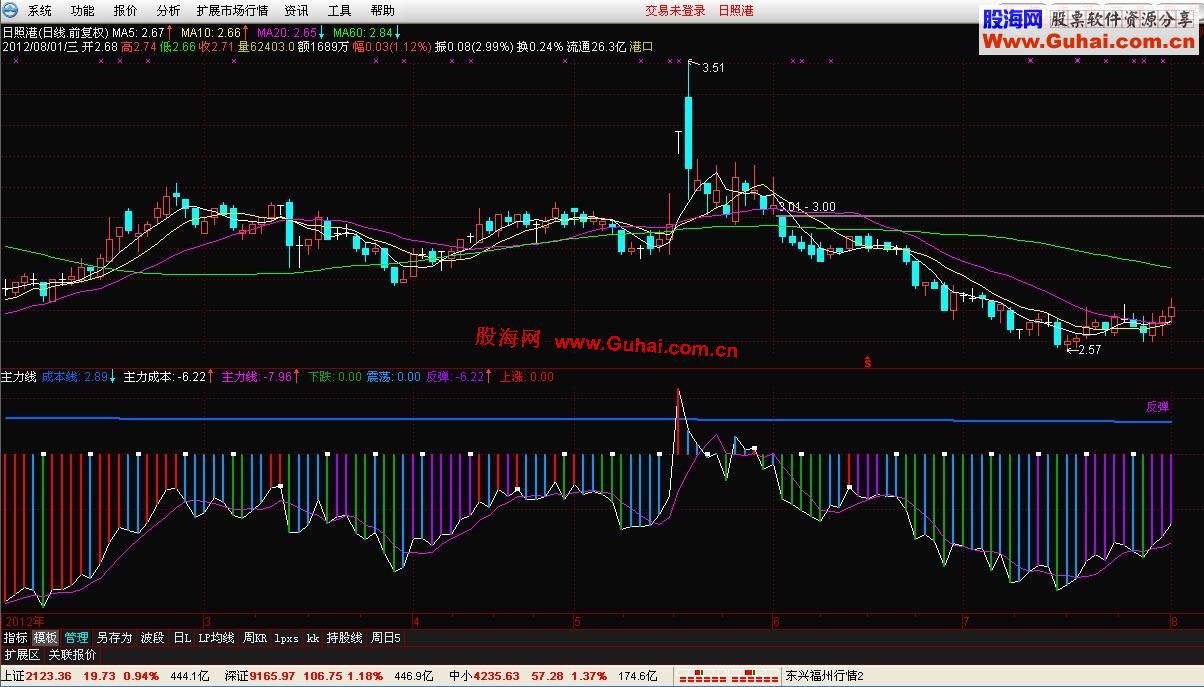Click the application logo icon beside 系统
Screen dimensions: 1204x687
tap(11, 10)
